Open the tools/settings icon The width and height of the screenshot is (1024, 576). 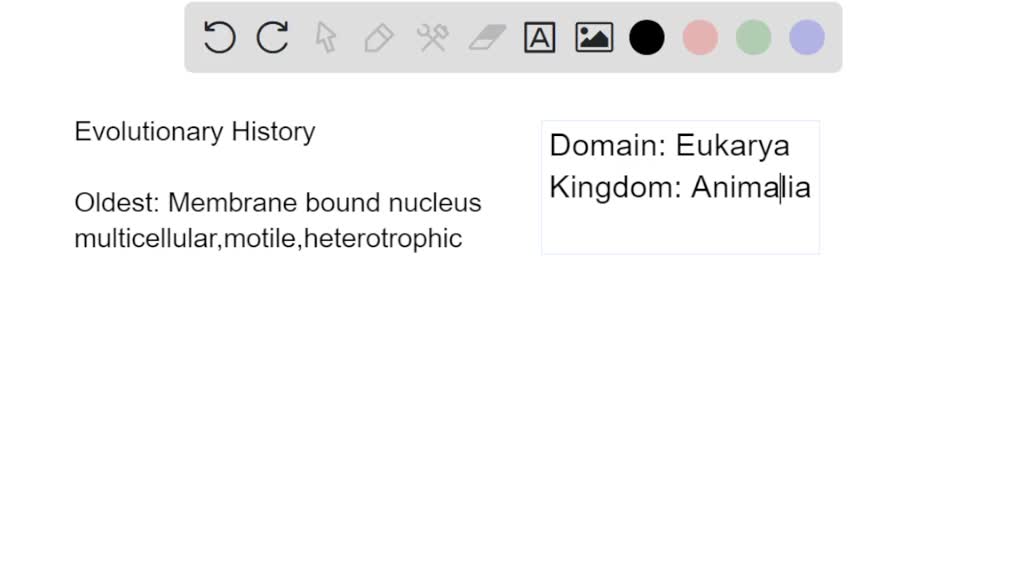point(432,37)
